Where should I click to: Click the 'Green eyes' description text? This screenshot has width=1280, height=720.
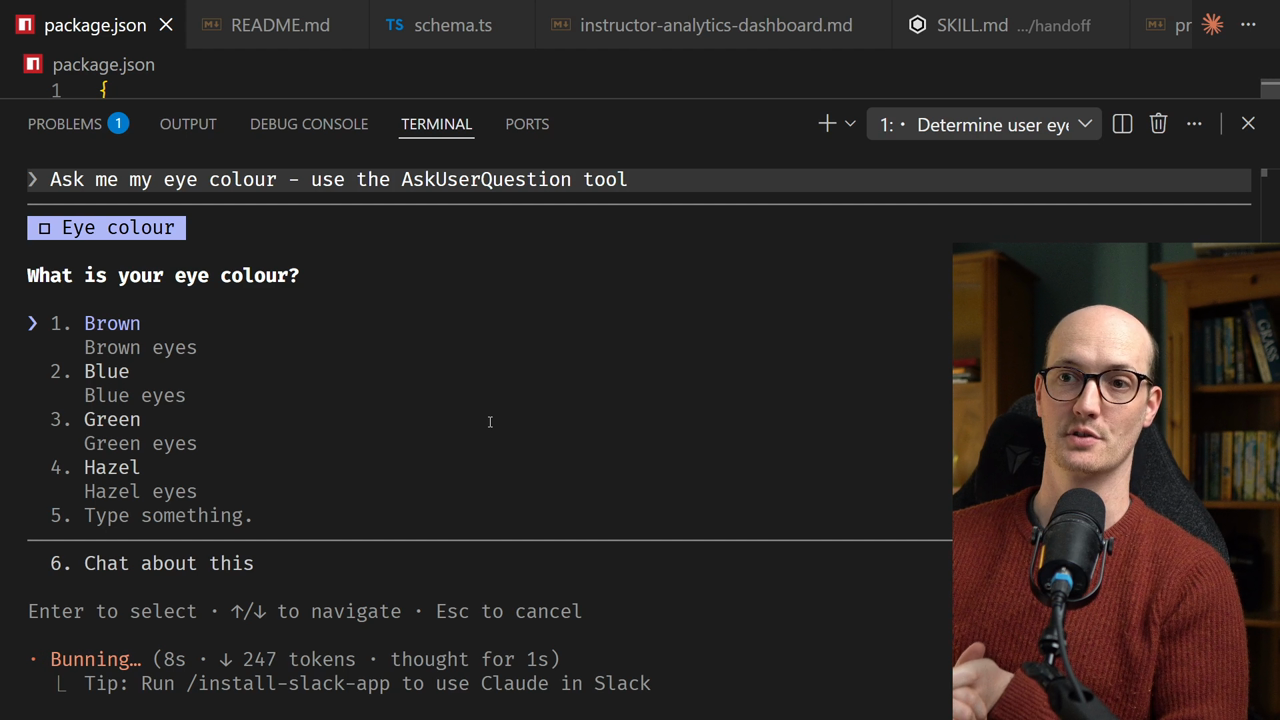coord(140,443)
